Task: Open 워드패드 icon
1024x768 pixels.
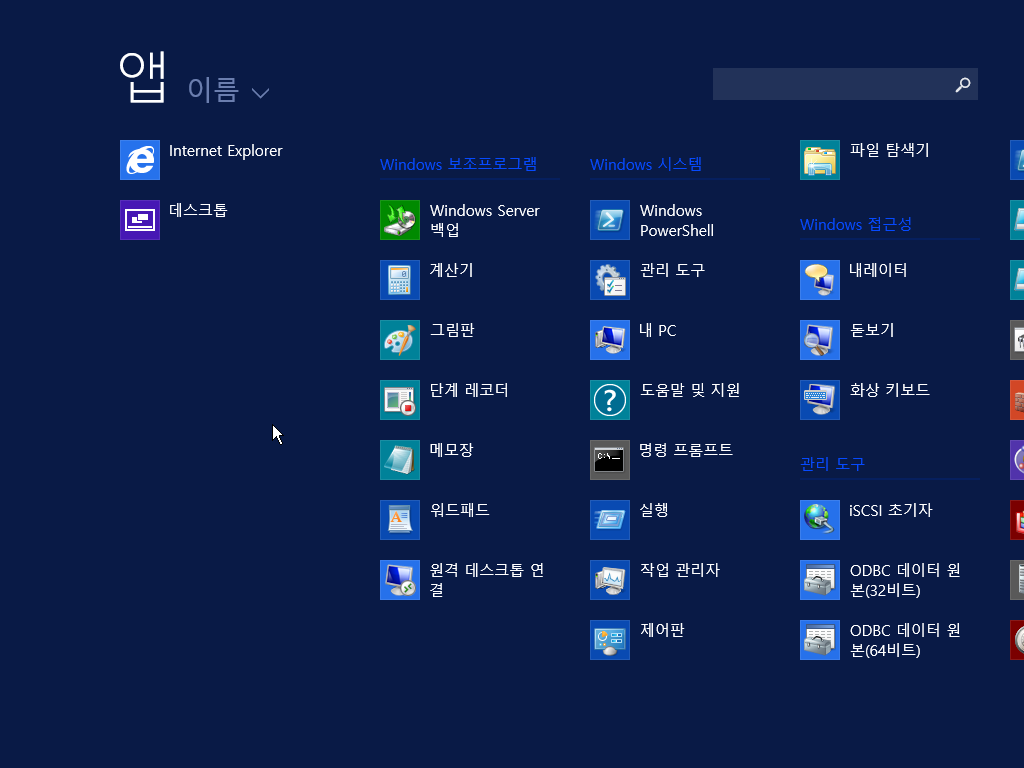Action: 400,520
